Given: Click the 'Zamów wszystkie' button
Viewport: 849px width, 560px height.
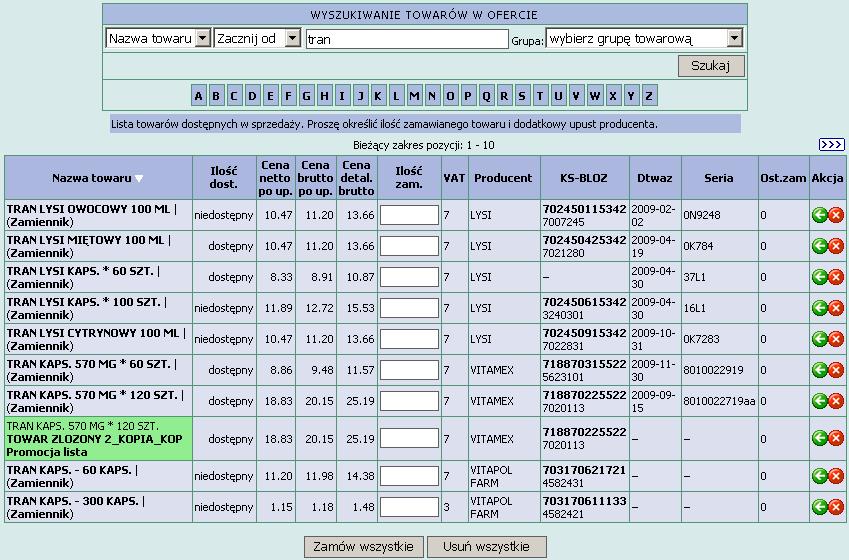Looking at the screenshot, I should pos(363,547).
